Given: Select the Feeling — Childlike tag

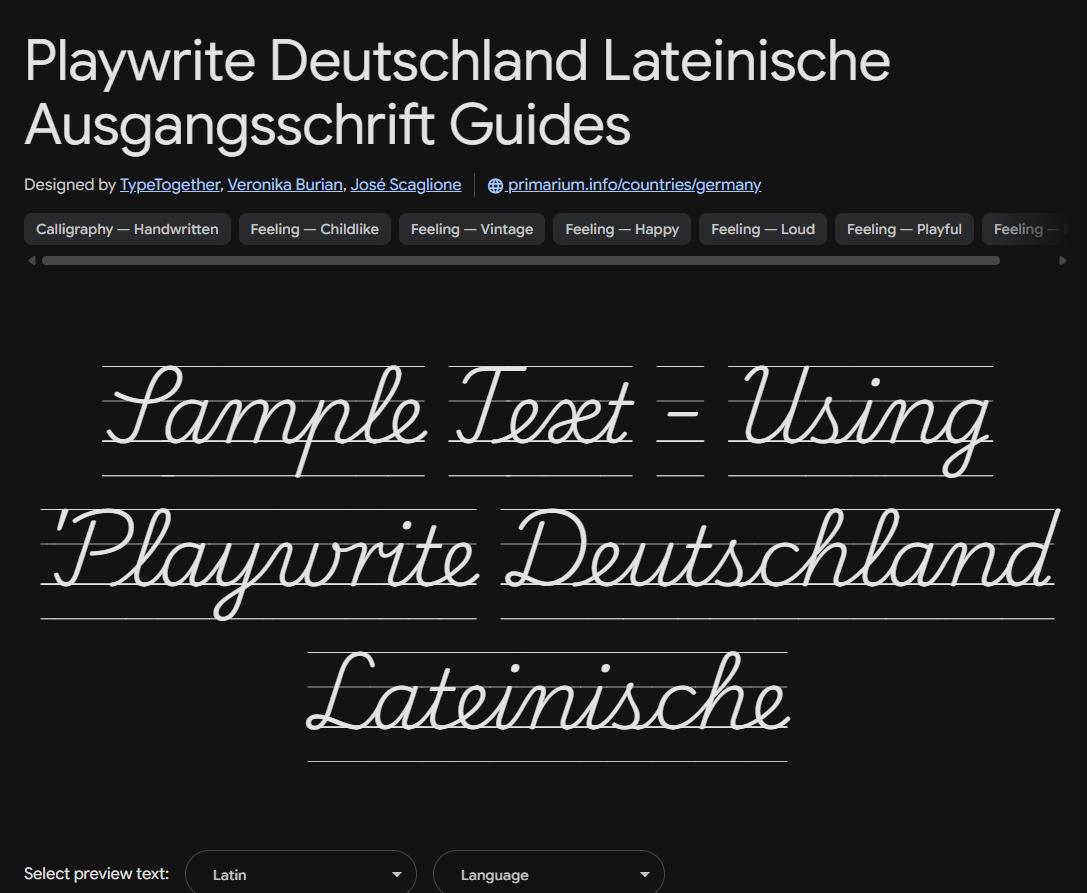Looking at the screenshot, I should tap(315, 229).
